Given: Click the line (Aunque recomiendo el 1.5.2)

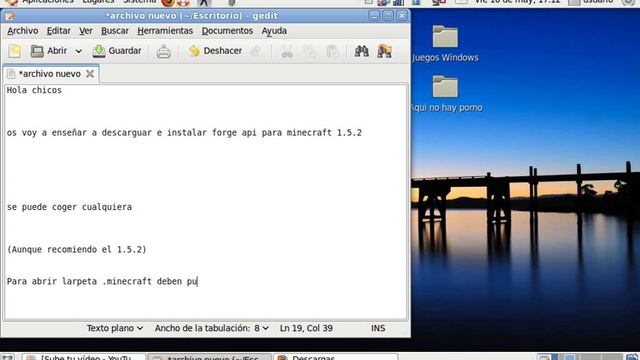Looking at the screenshot, I should tap(76, 249).
